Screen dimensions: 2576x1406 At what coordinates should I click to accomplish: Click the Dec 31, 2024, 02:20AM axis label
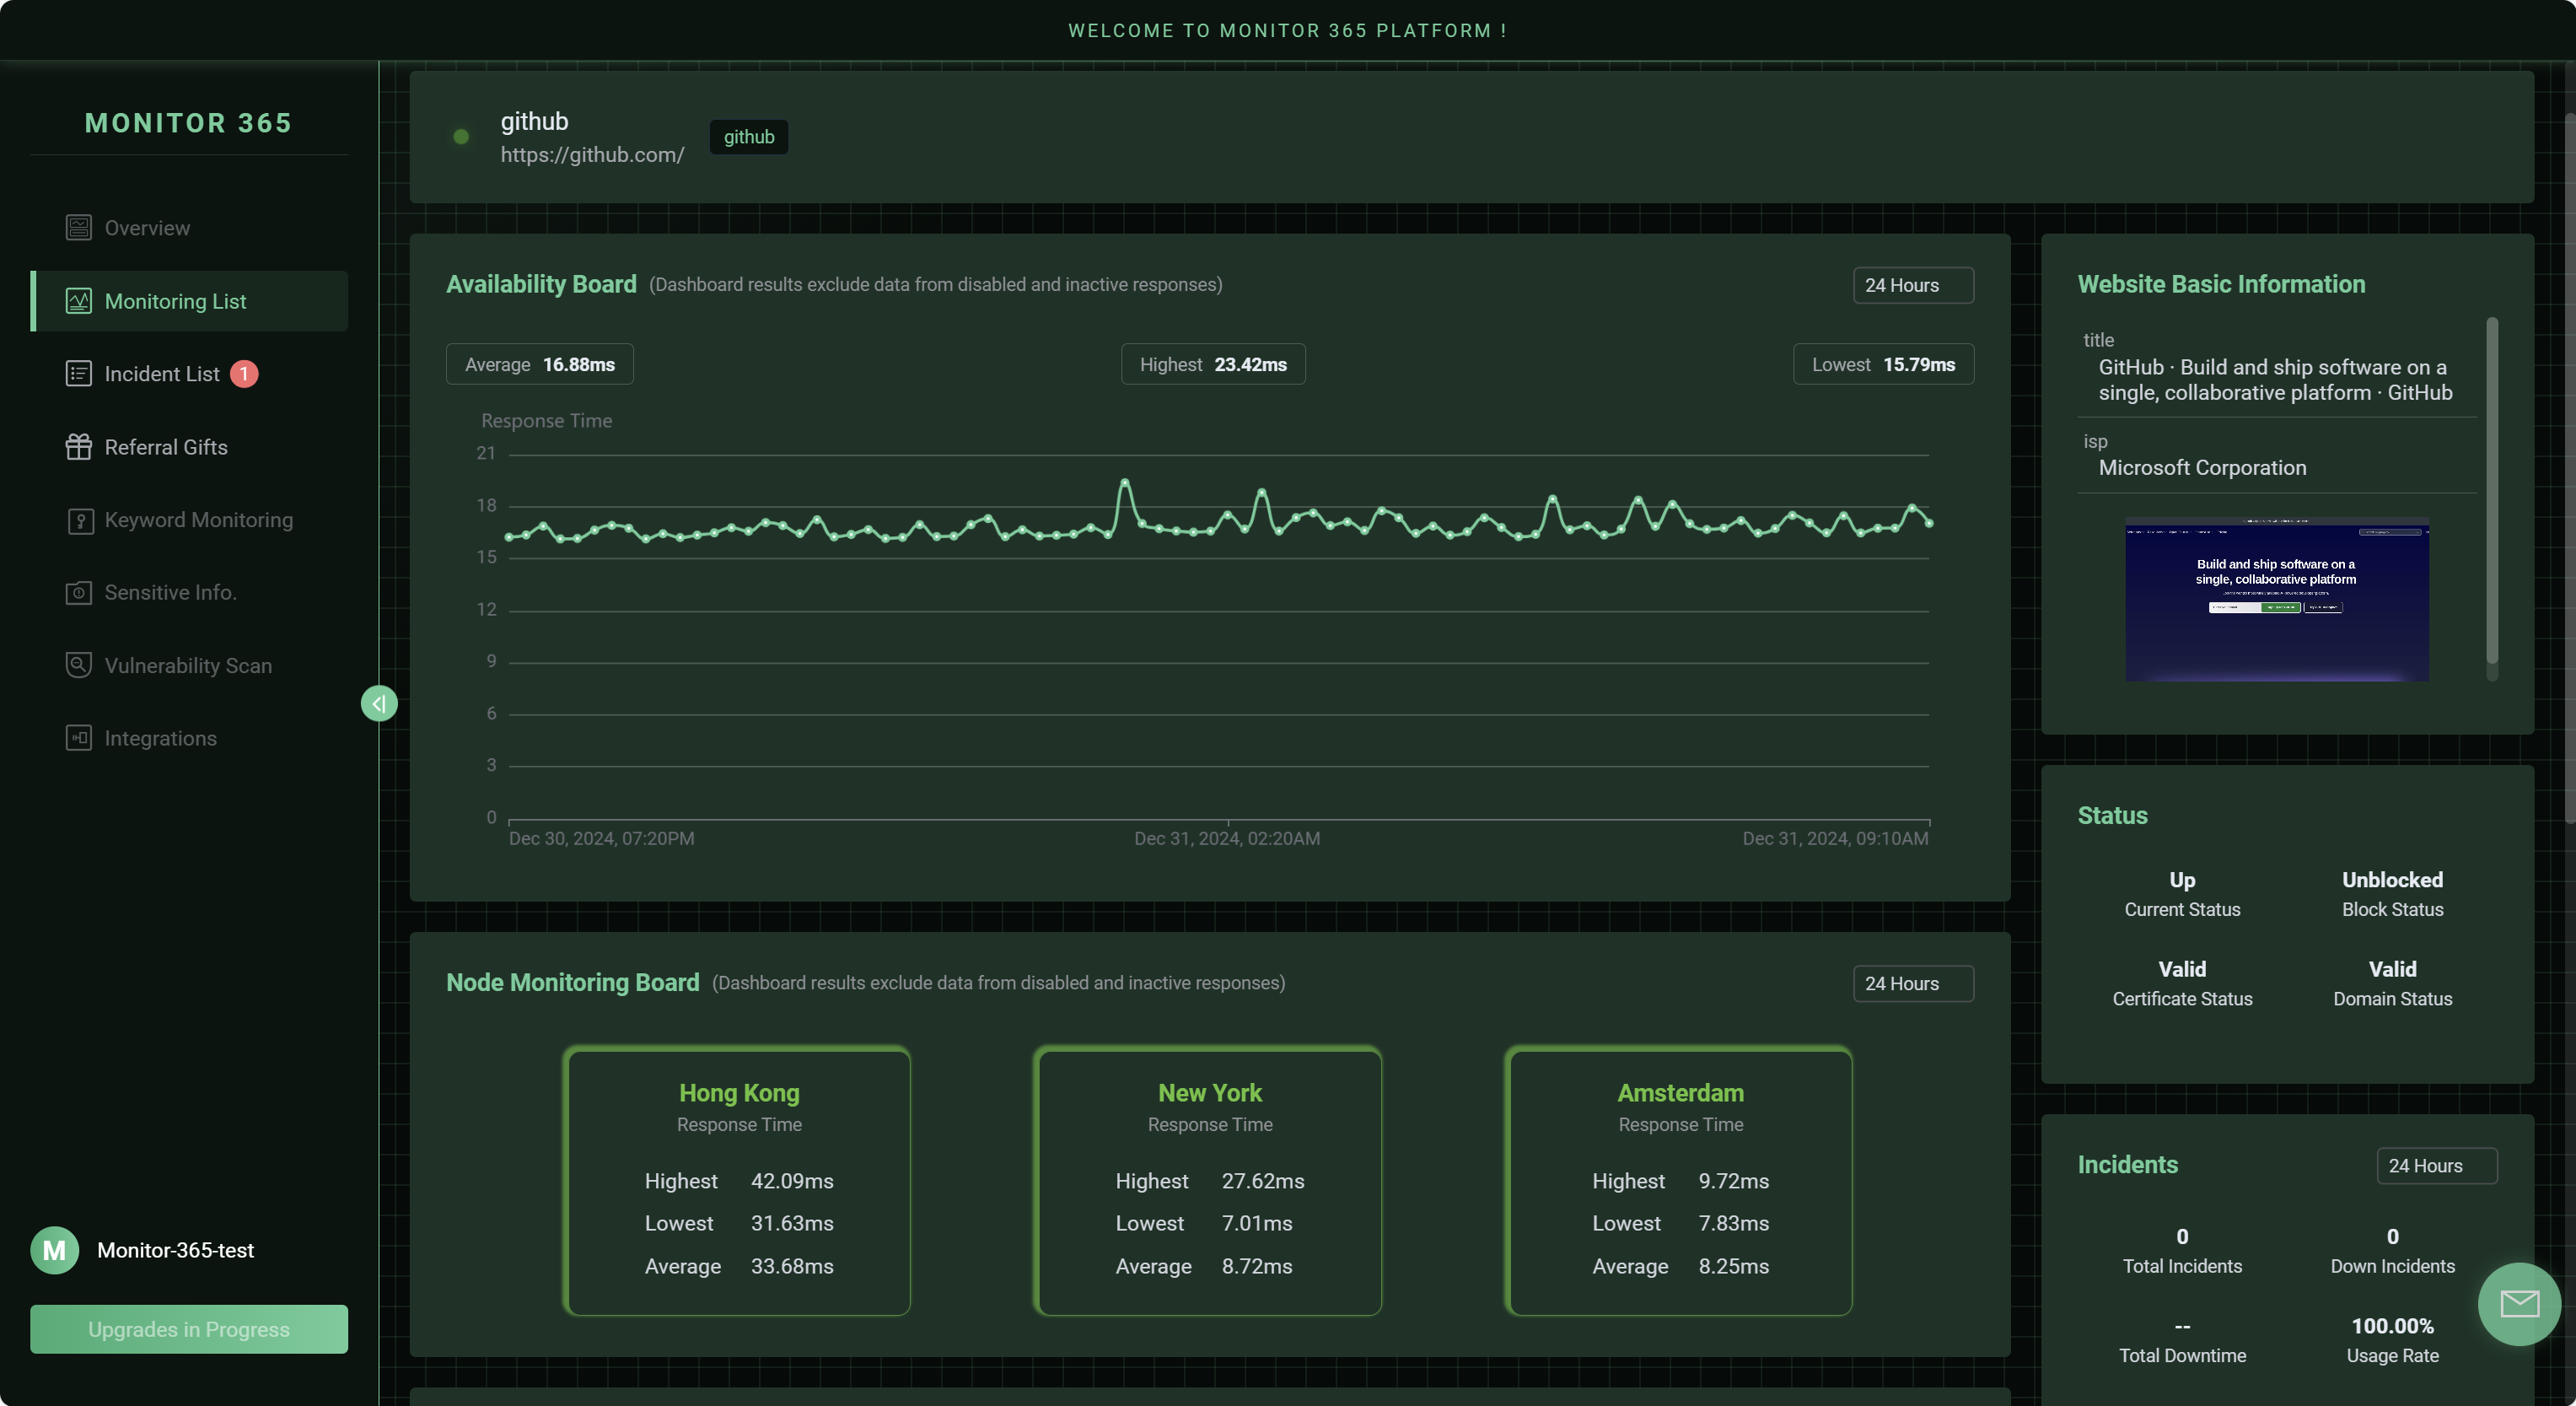coord(1227,839)
